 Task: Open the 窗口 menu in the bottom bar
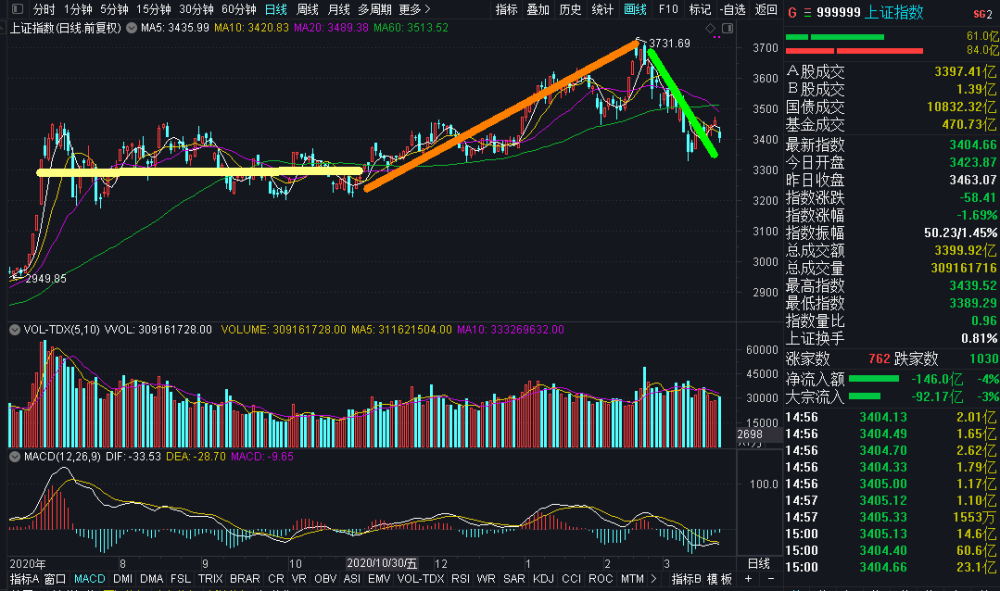pos(55,579)
